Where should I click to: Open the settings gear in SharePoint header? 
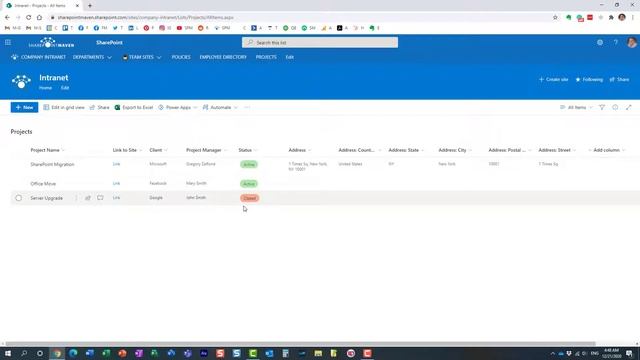coord(600,42)
